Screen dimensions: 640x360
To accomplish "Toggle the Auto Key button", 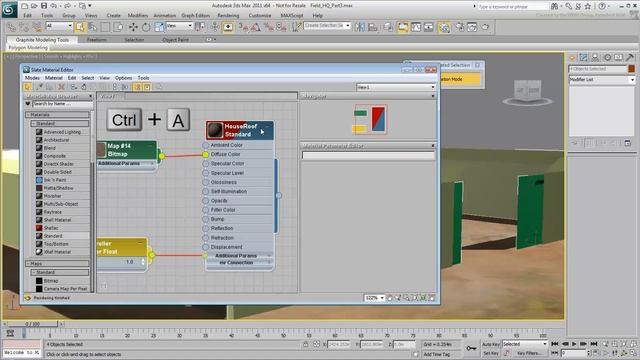I will pos(491,344).
